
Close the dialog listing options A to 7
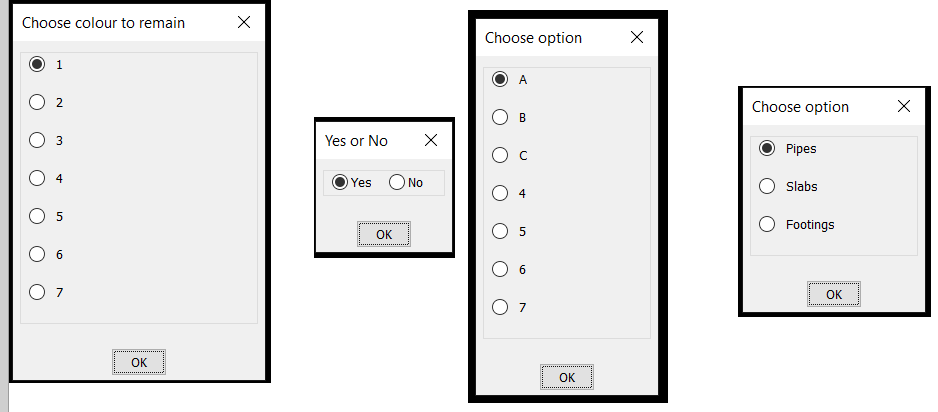tap(636, 38)
